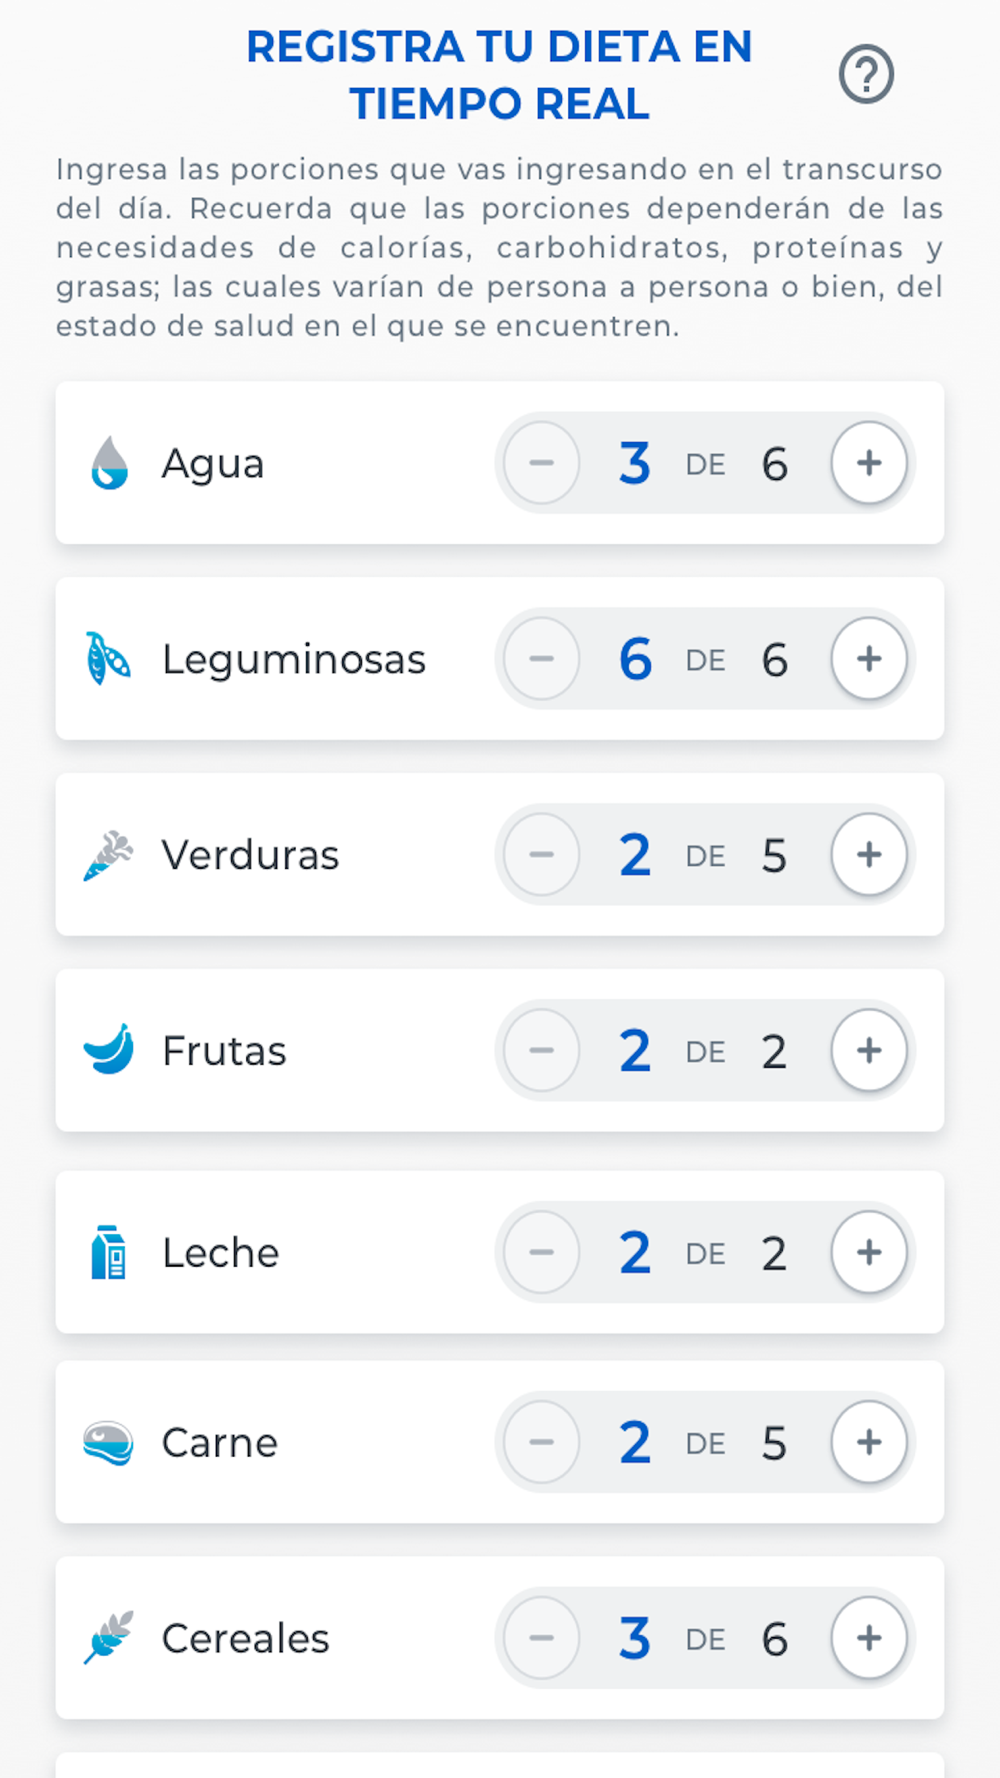The width and height of the screenshot is (1000, 1778).
Task: Subtract a Cereales portion
Action: coord(542,1638)
